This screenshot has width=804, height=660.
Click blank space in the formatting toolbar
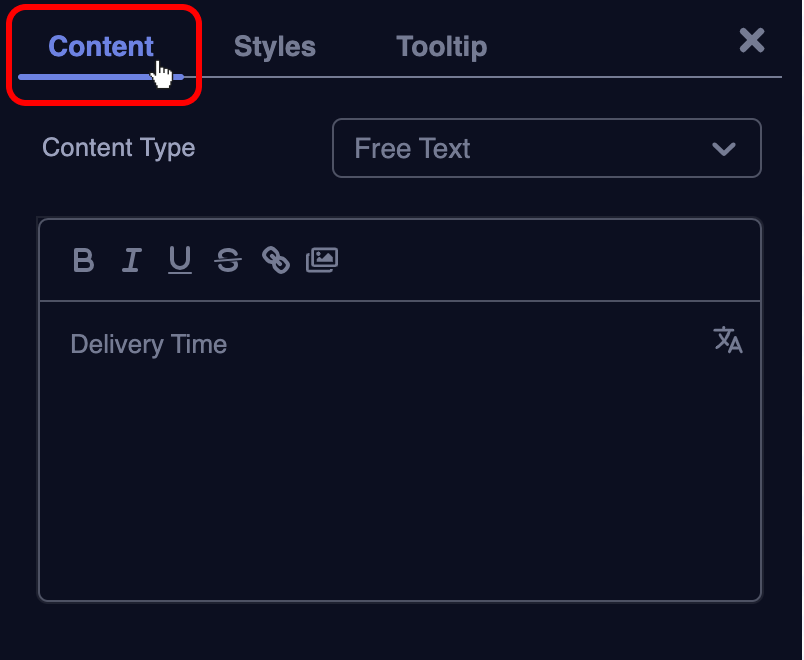coord(550,261)
